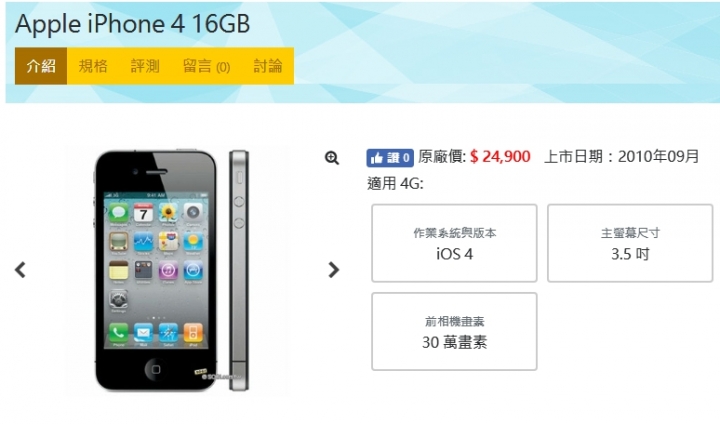Click the magnifier zoom icon
Screen dimensions: 720x424
pos(332,158)
